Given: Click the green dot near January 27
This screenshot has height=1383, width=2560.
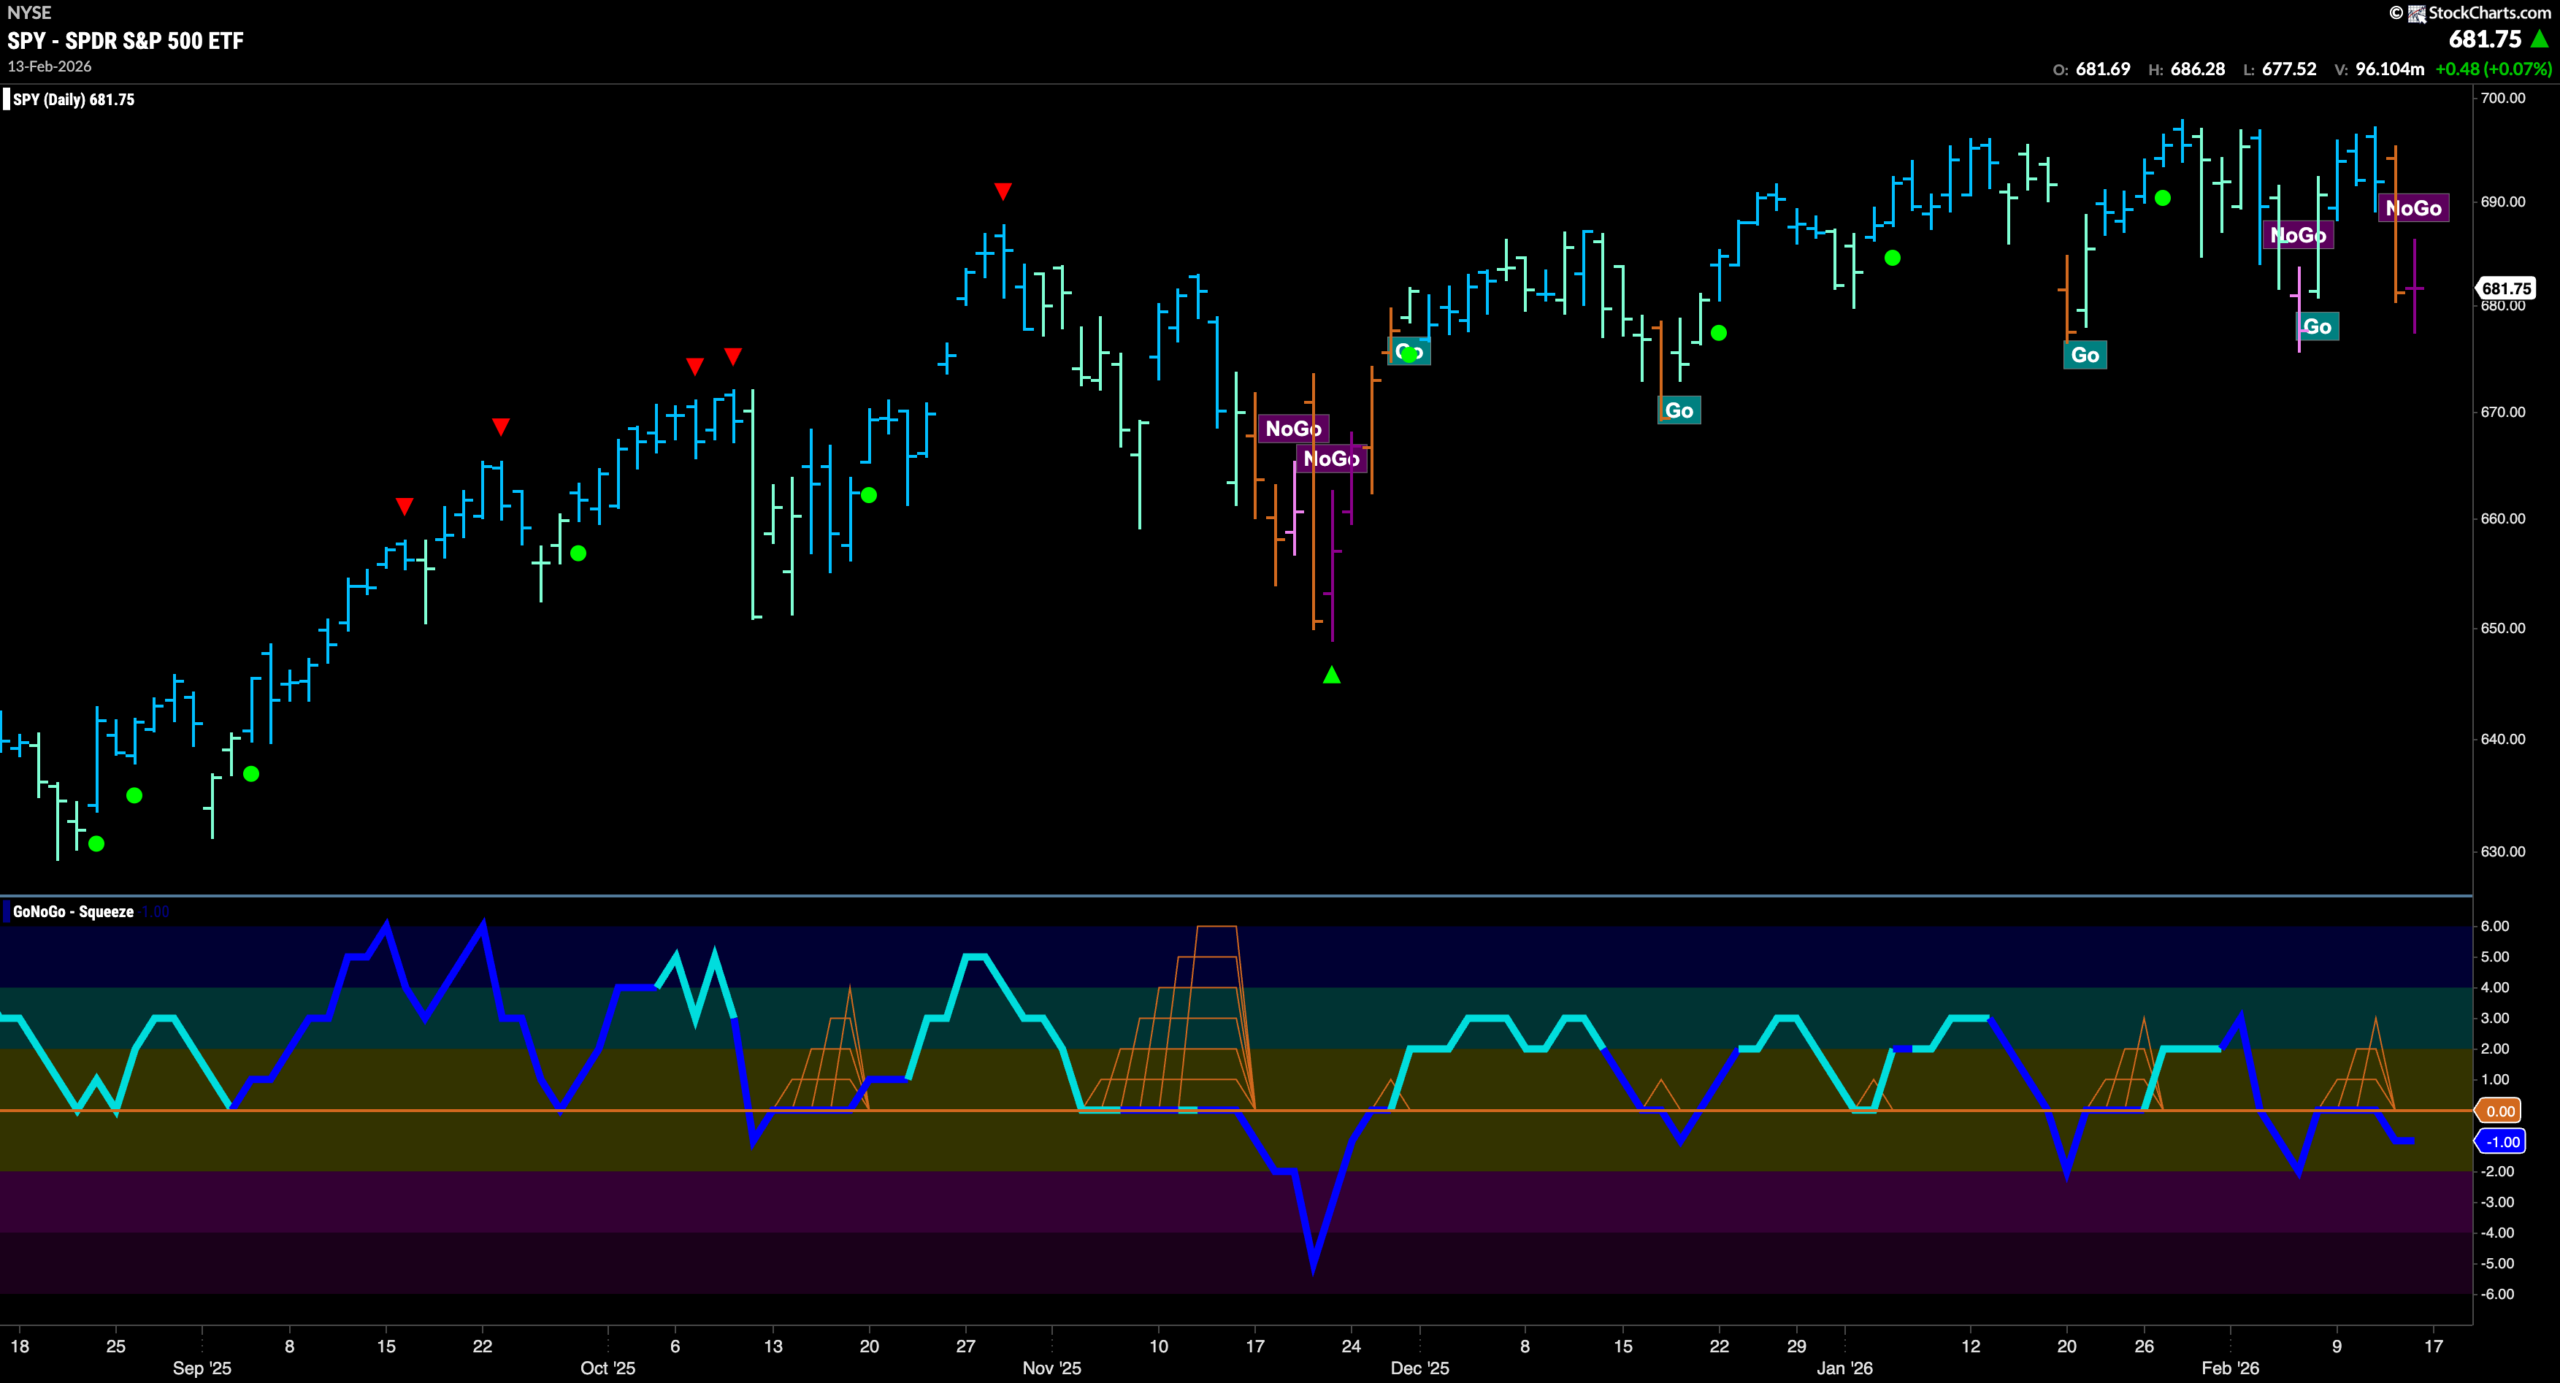Looking at the screenshot, I should (2162, 198).
